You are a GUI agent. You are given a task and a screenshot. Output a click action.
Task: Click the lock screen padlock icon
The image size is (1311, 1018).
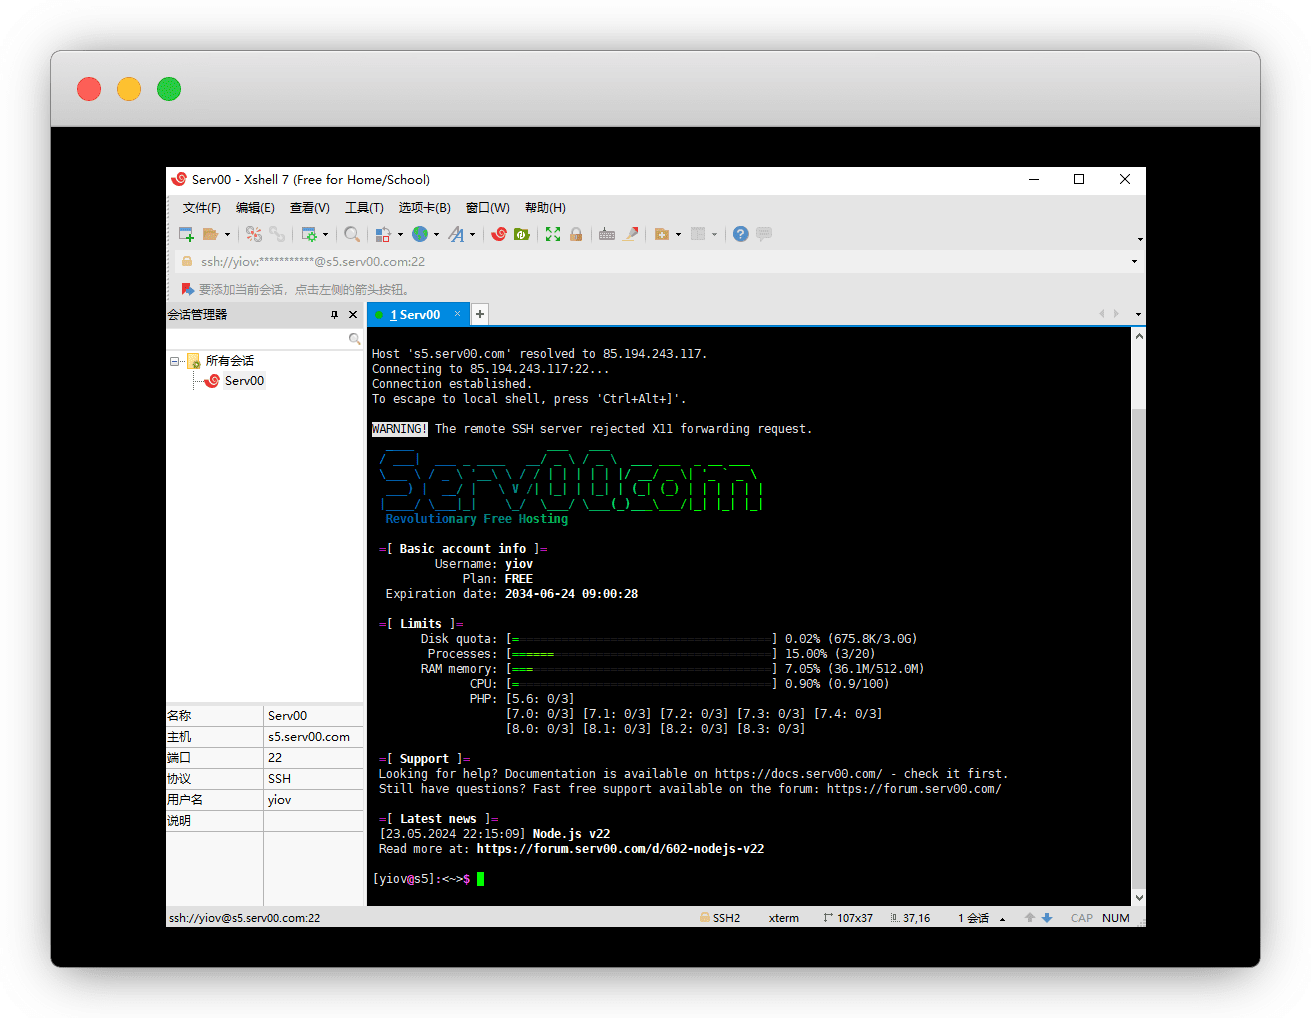point(576,234)
